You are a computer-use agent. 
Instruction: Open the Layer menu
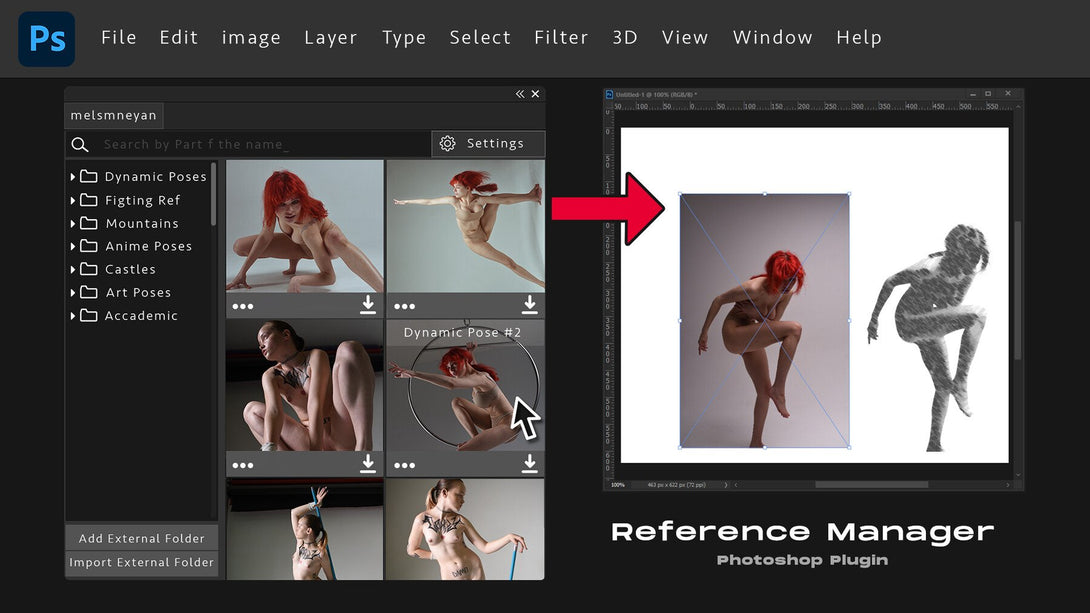pos(331,38)
